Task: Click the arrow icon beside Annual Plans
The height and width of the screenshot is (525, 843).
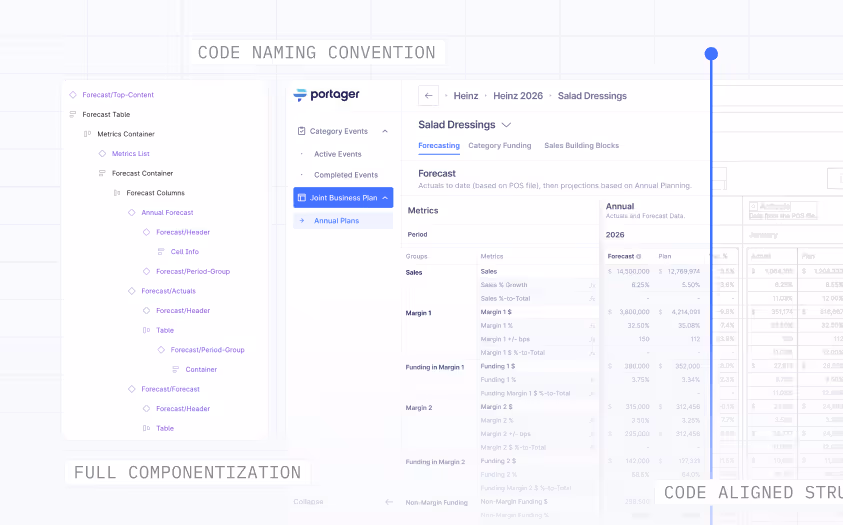Action: (x=302, y=221)
